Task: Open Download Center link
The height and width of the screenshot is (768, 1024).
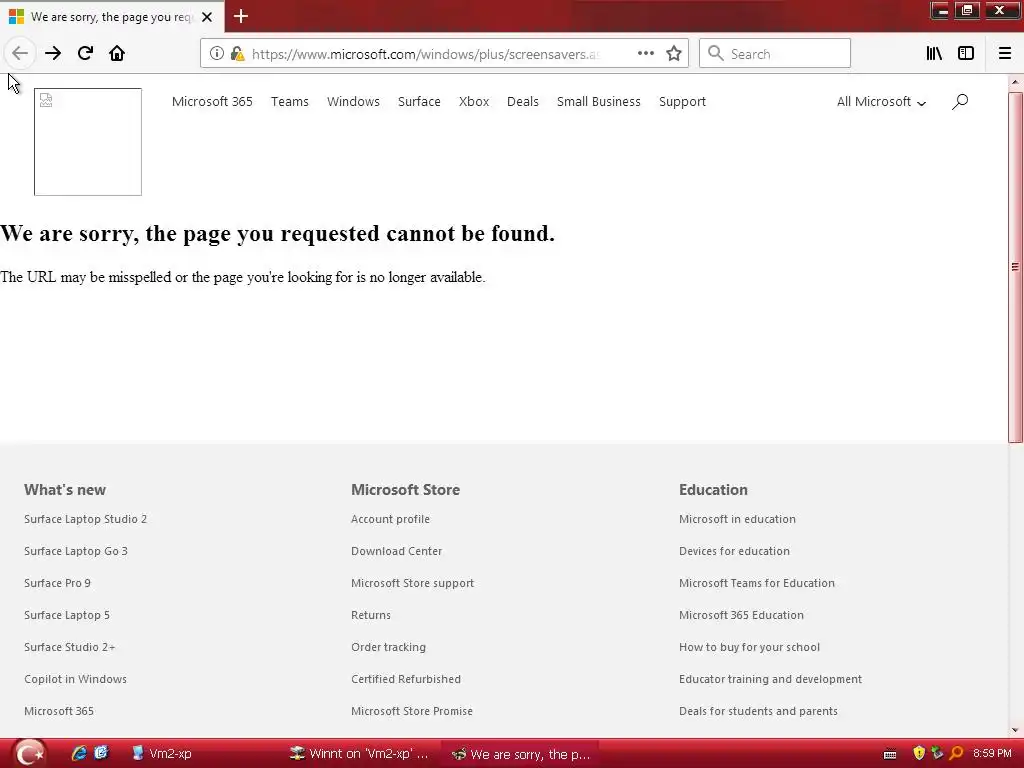Action: tap(396, 551)
